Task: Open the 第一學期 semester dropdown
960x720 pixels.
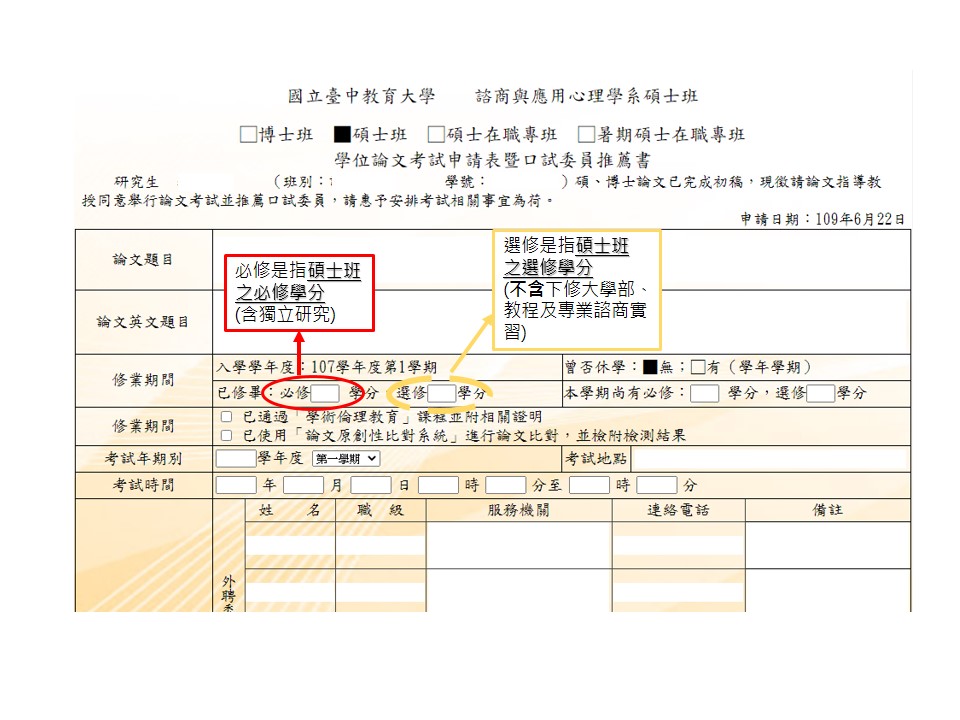Action: [346, 458]
